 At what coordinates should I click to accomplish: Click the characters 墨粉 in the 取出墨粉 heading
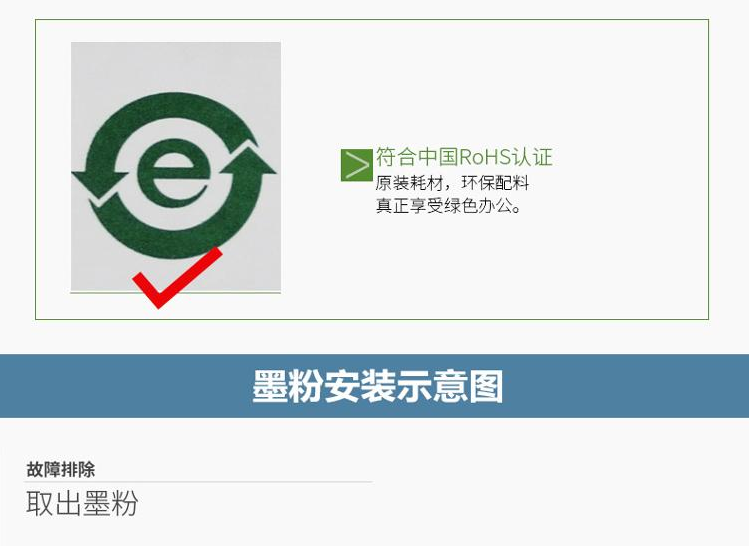[x=110, y=503]
